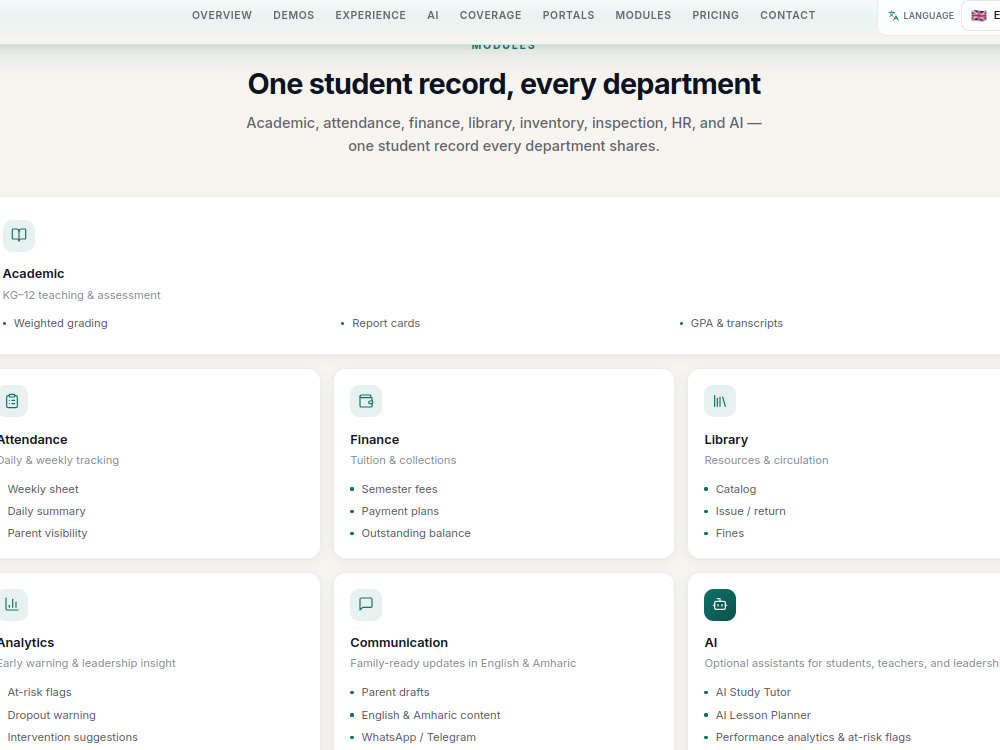The height and width of the screenshot is (750, 1000).
Task: Click 'Dropout warning' under Analytics
Action: (52, 716)
